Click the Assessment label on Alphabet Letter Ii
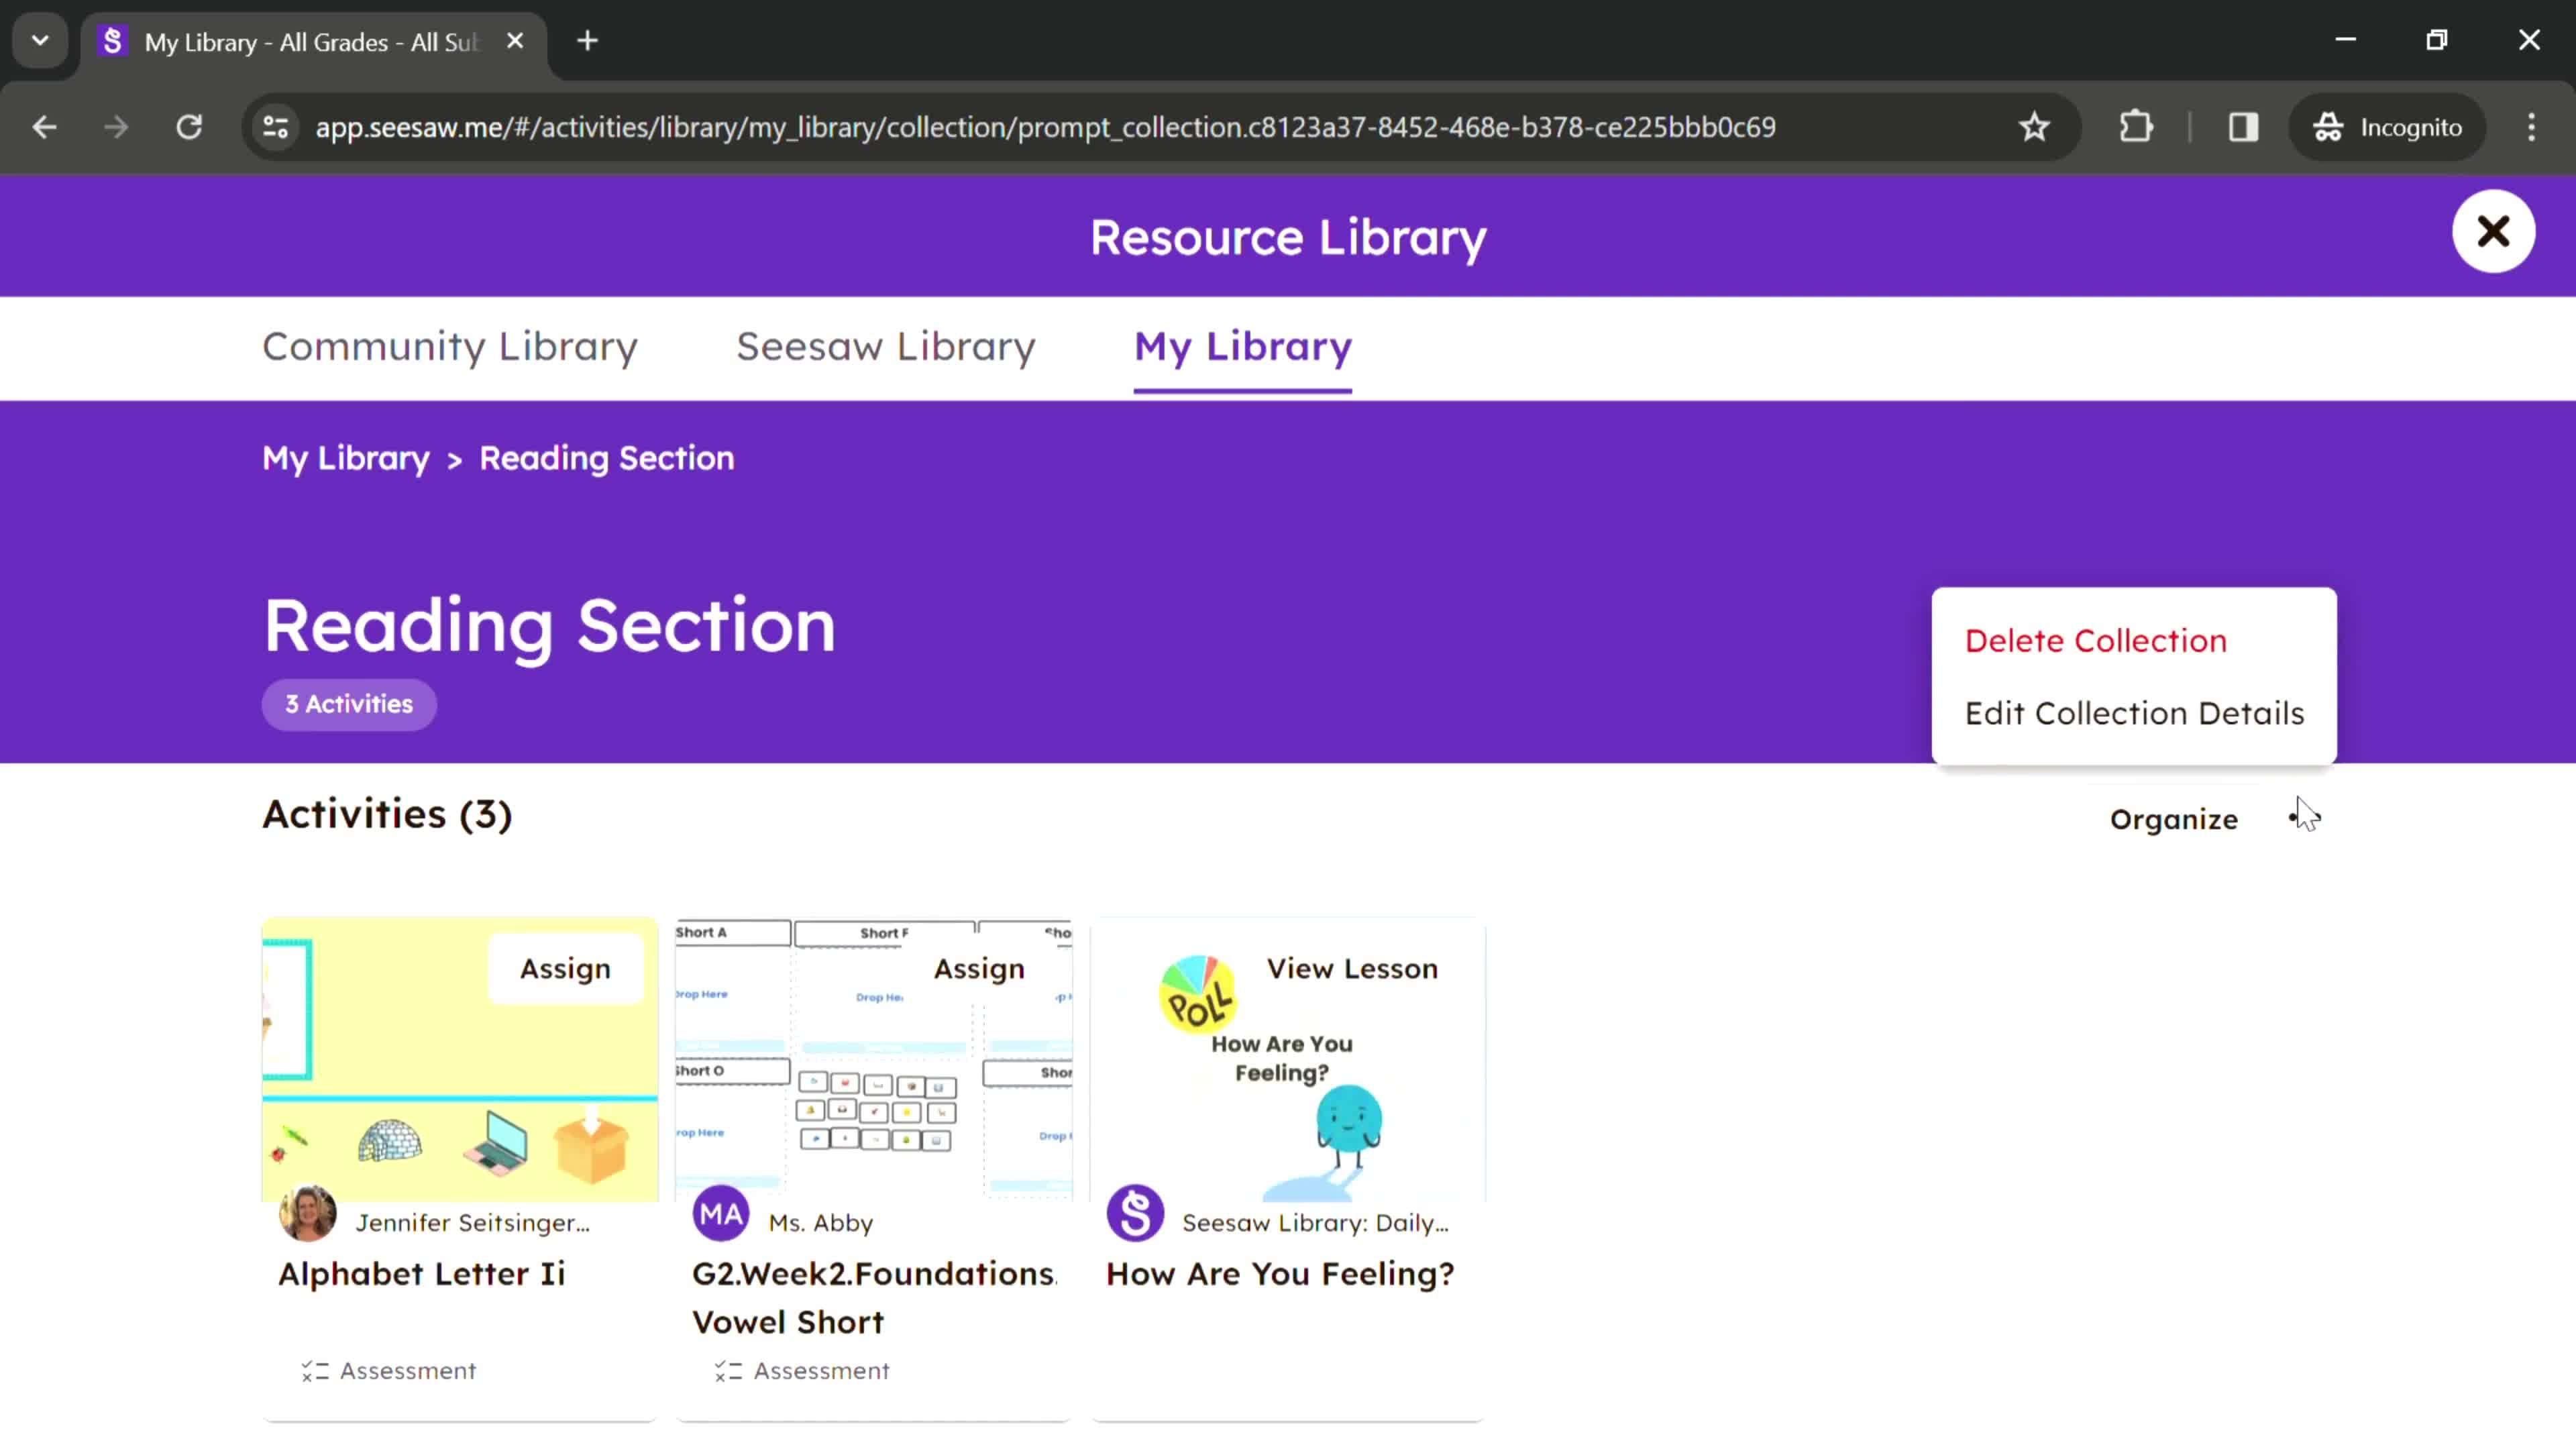This screenshot has height=1449, width=2576. [x=389, y=1369]
